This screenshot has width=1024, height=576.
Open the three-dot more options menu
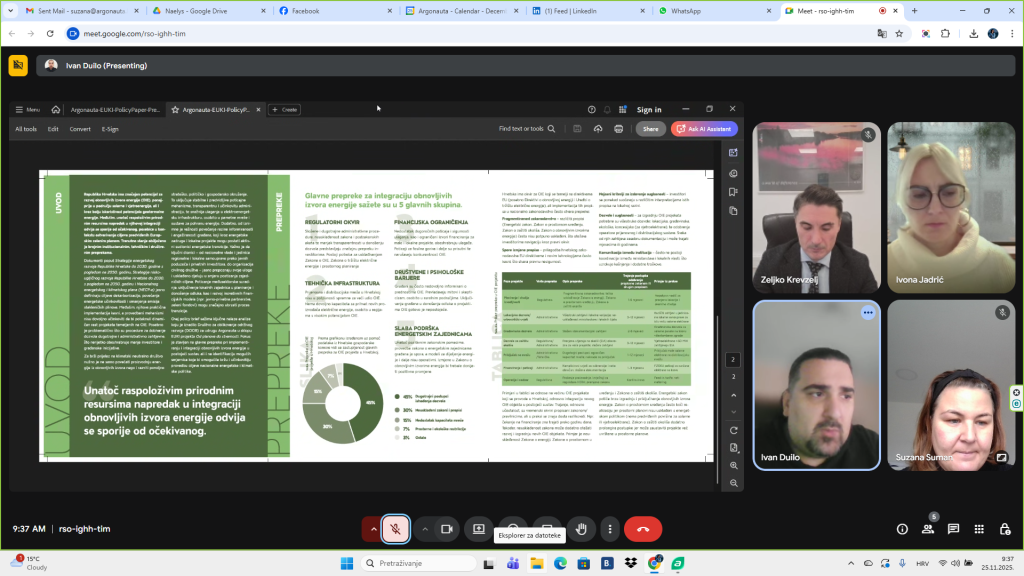[x=609, y=529]
